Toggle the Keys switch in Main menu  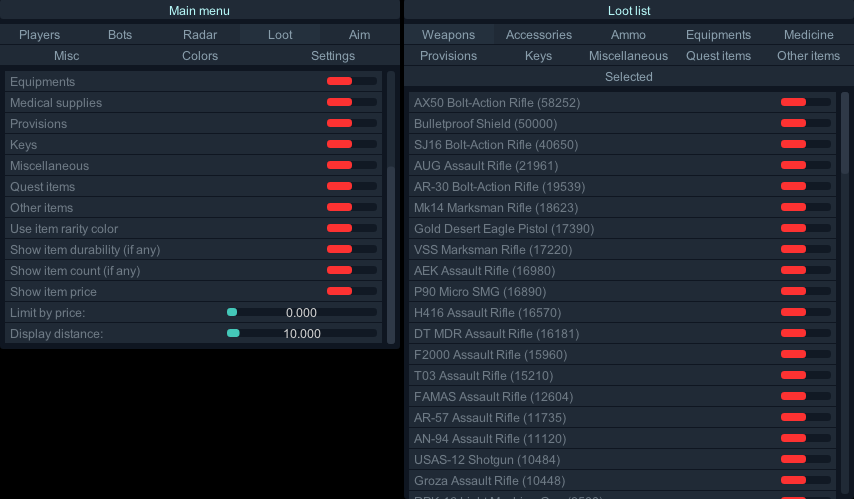tap(352, 144)
